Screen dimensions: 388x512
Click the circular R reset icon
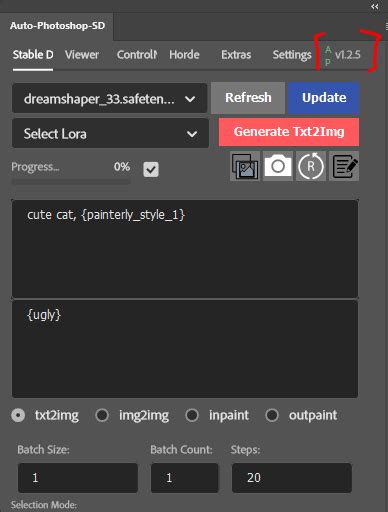coord(311,166)
